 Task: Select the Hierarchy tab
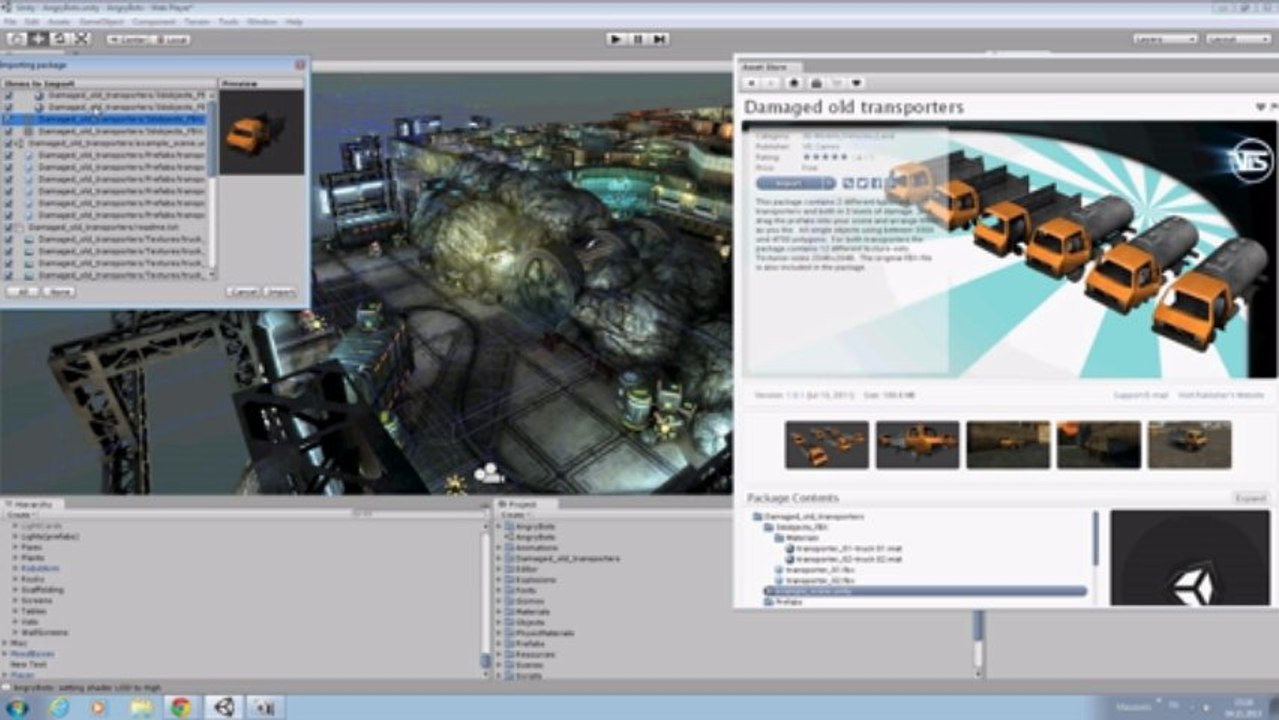tap(33, 505)
